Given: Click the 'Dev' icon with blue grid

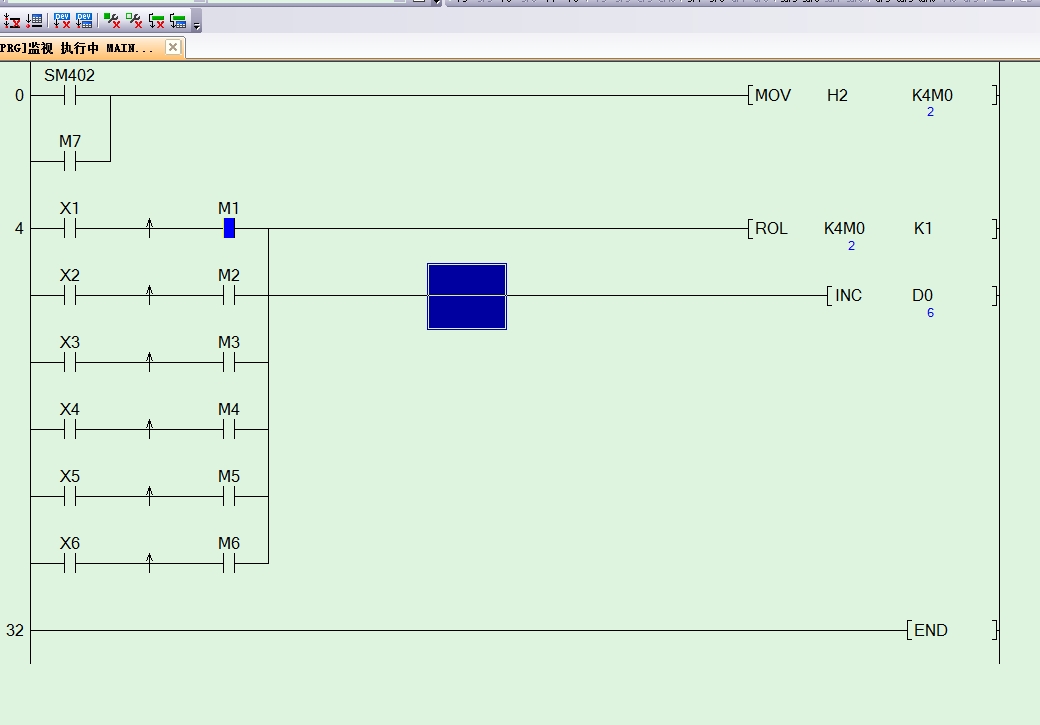Looking at the screenshot, I should (85, 20).
